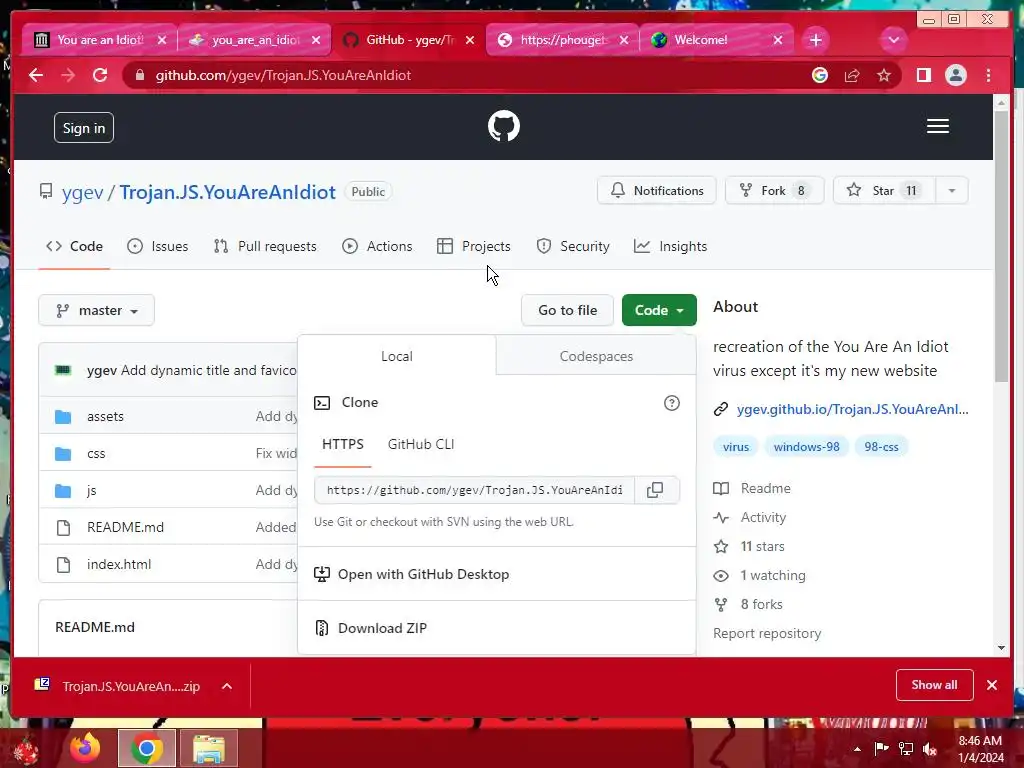
Task: Click the green Code dropdown button
Action: 659,310
